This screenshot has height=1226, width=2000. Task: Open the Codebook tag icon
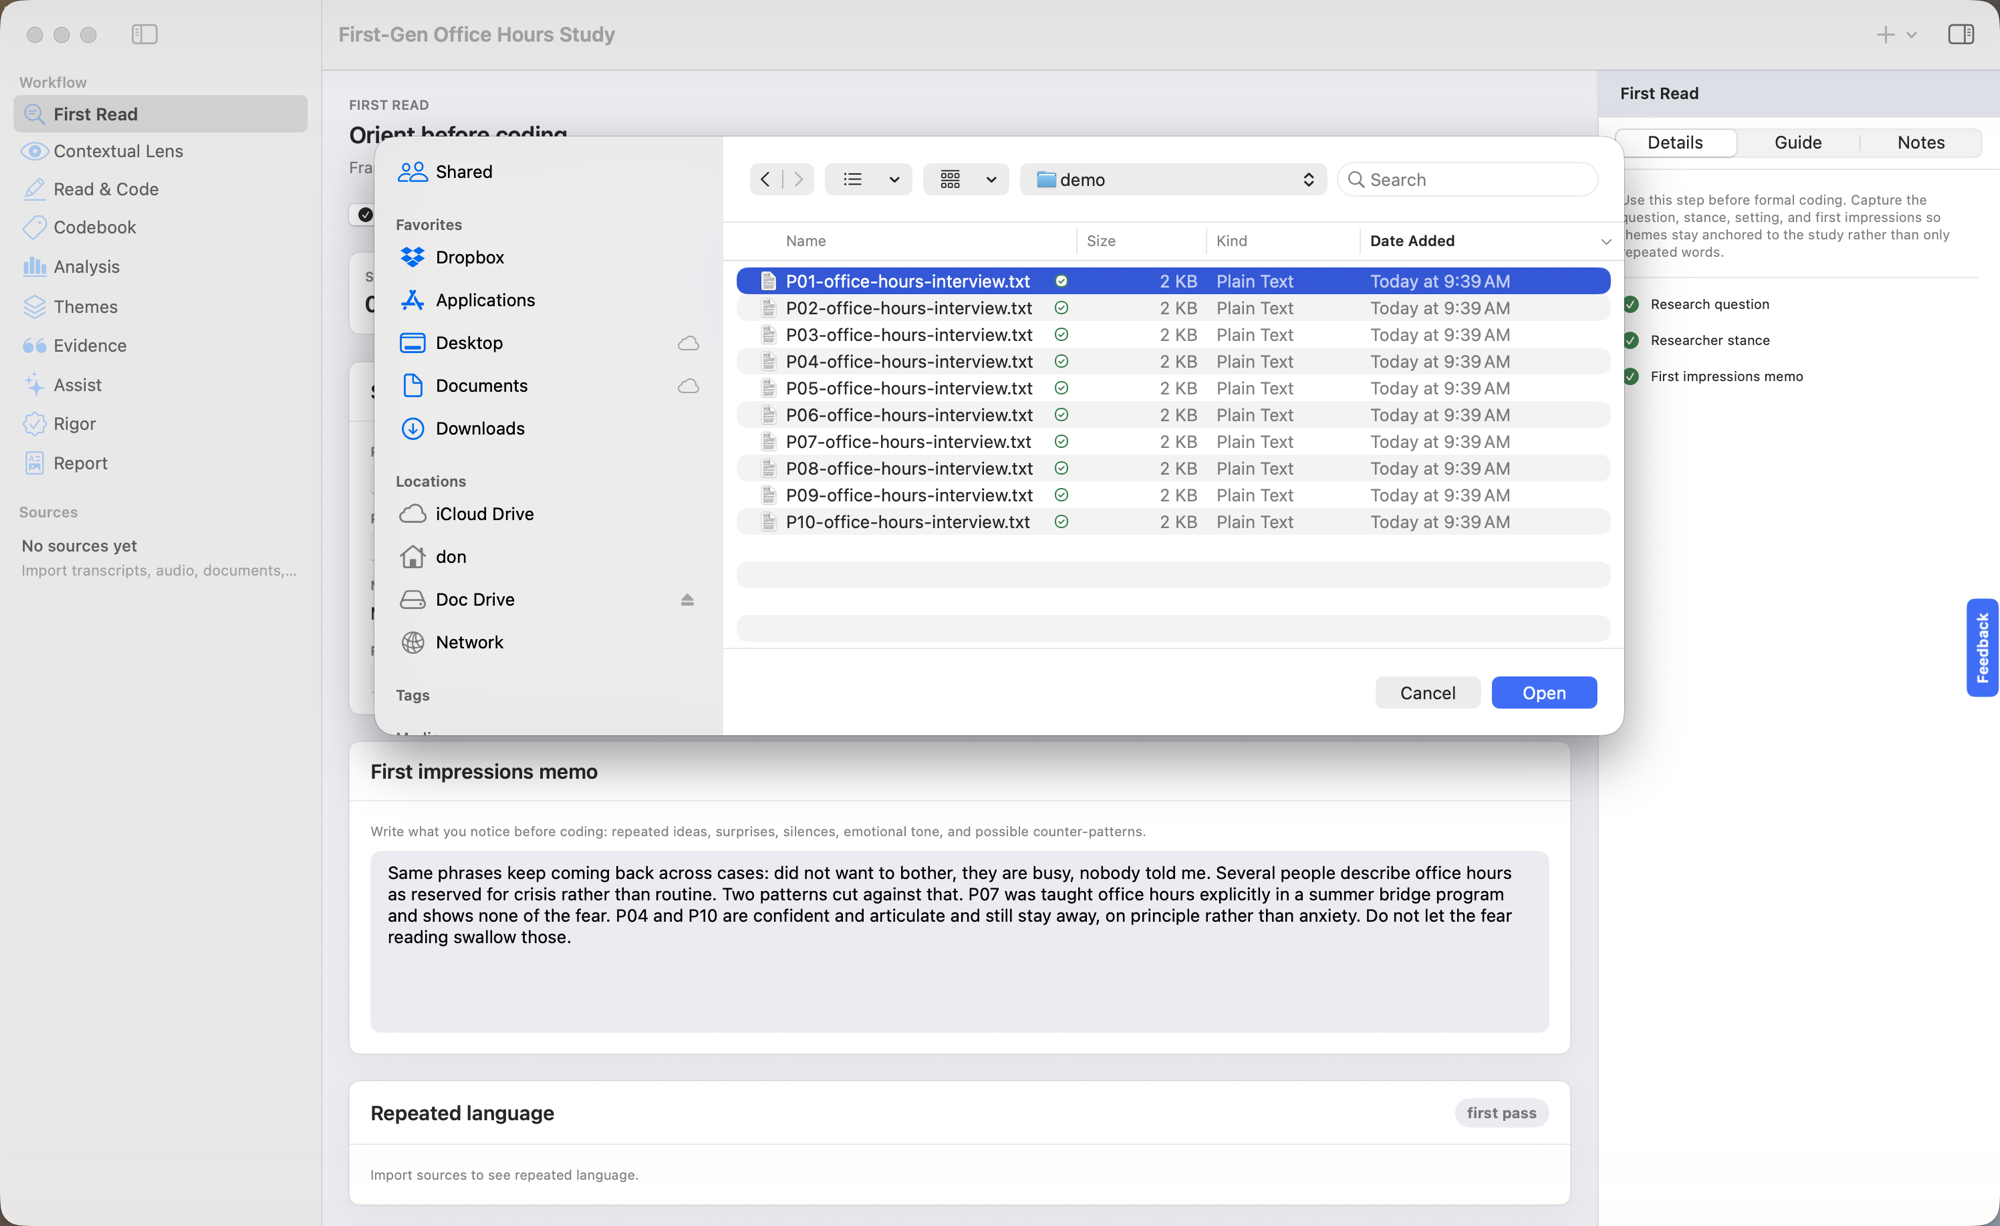click(34, 227)
